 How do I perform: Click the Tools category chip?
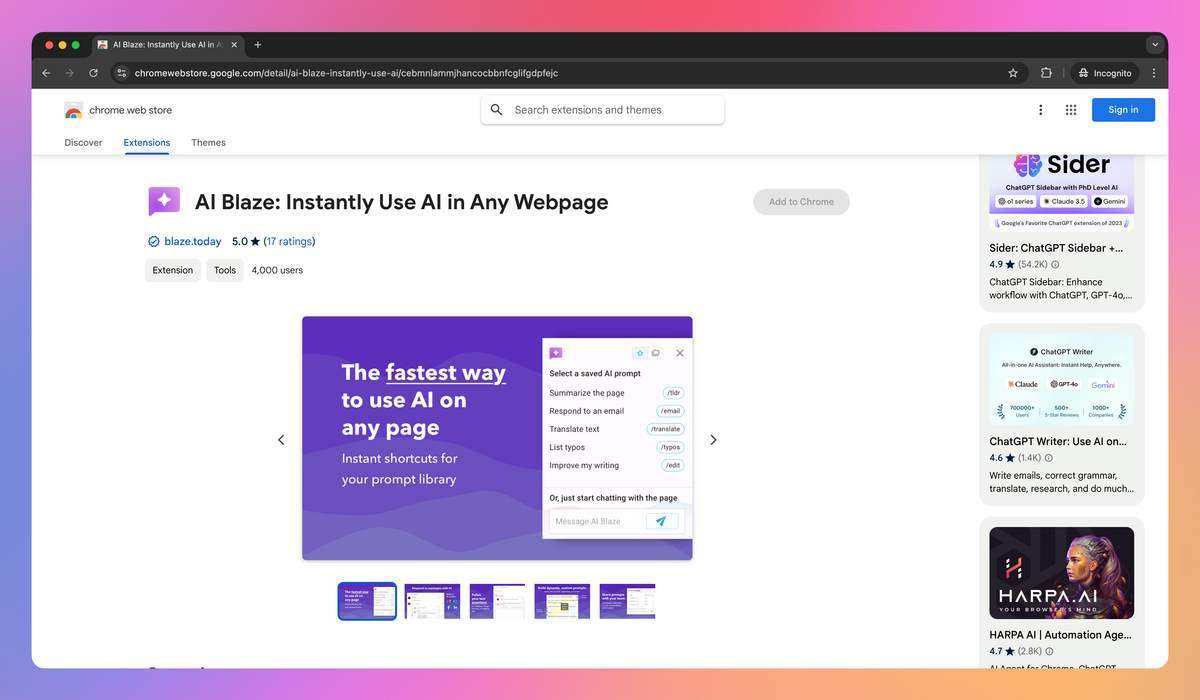(225, 270)
